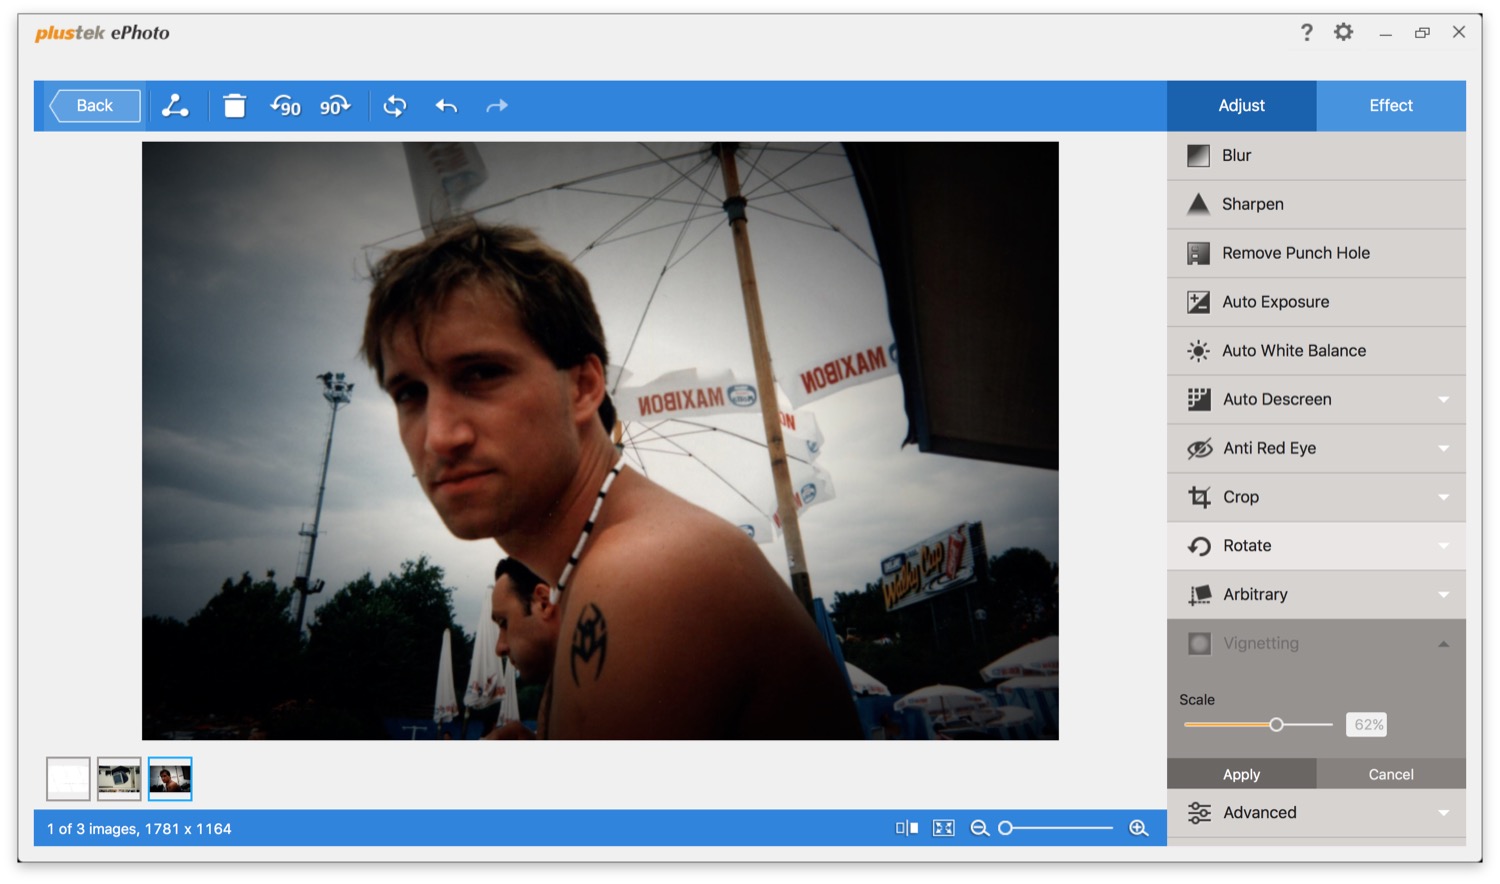The image size is (1500, 884).
Task: Switch to the Effect tab
Action: (1391, 106)
